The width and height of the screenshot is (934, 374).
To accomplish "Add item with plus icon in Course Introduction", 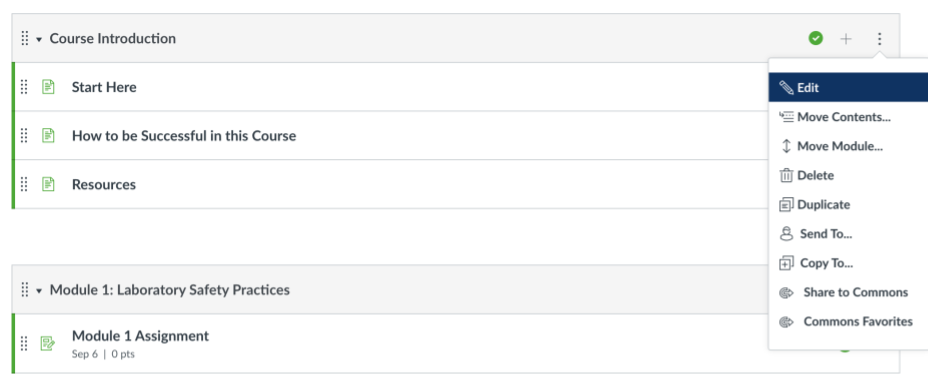I will tap(846, 39).
